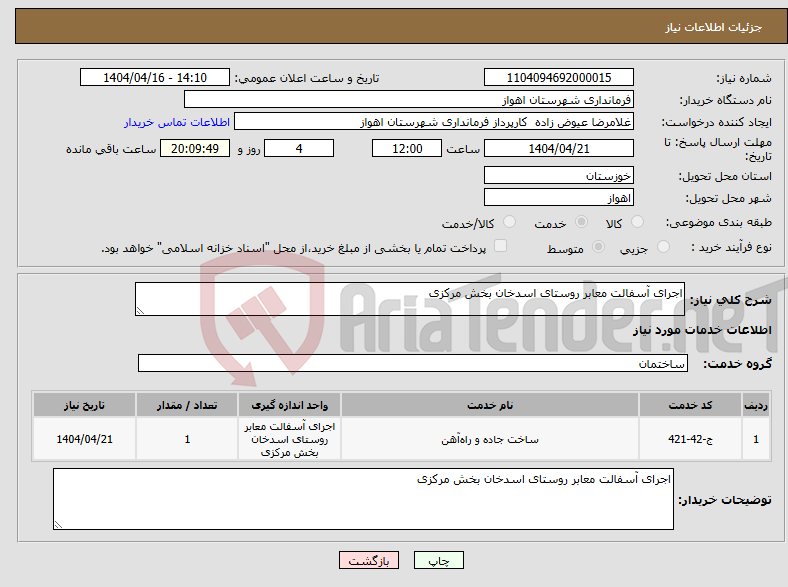The width and height of the screenshot is (788, 587).
Task: Click the row number cell 1
Action: [756, 439]
